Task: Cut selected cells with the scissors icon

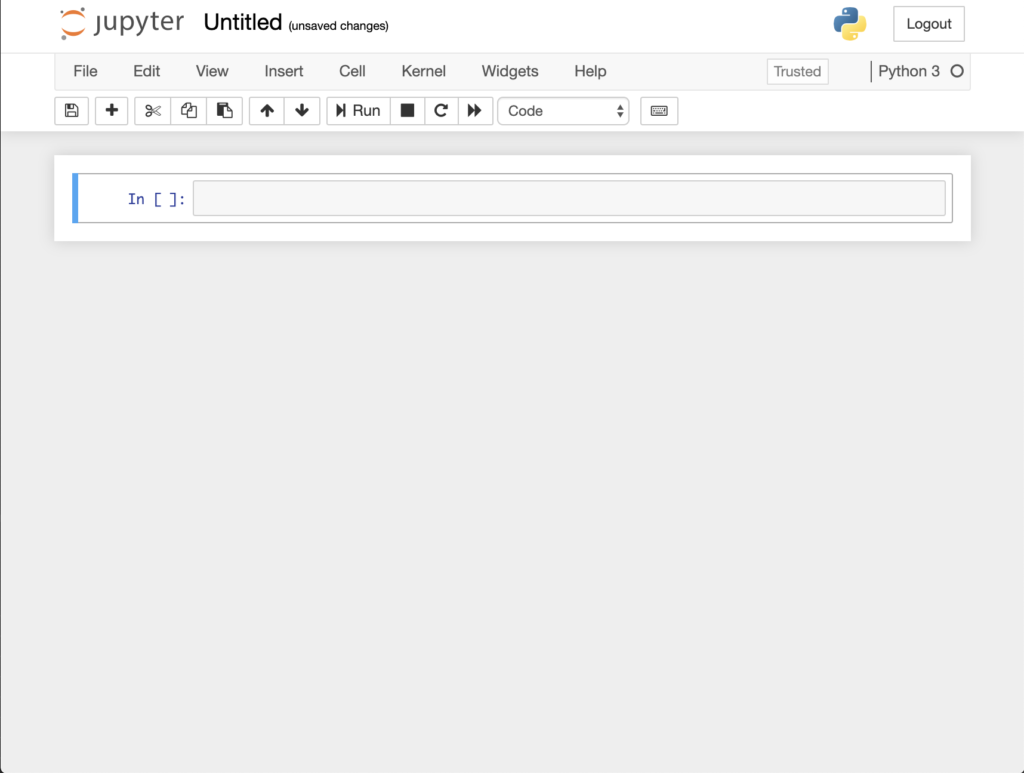Action: 153,111
